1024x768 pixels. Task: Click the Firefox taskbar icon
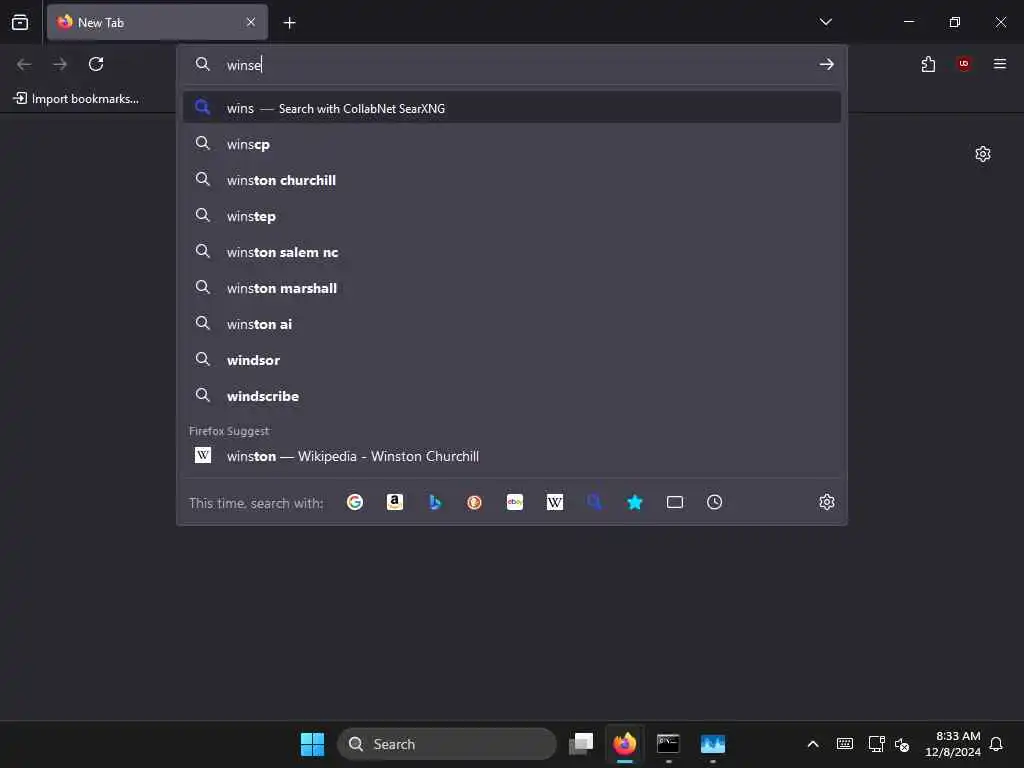[x=625, y=744]
